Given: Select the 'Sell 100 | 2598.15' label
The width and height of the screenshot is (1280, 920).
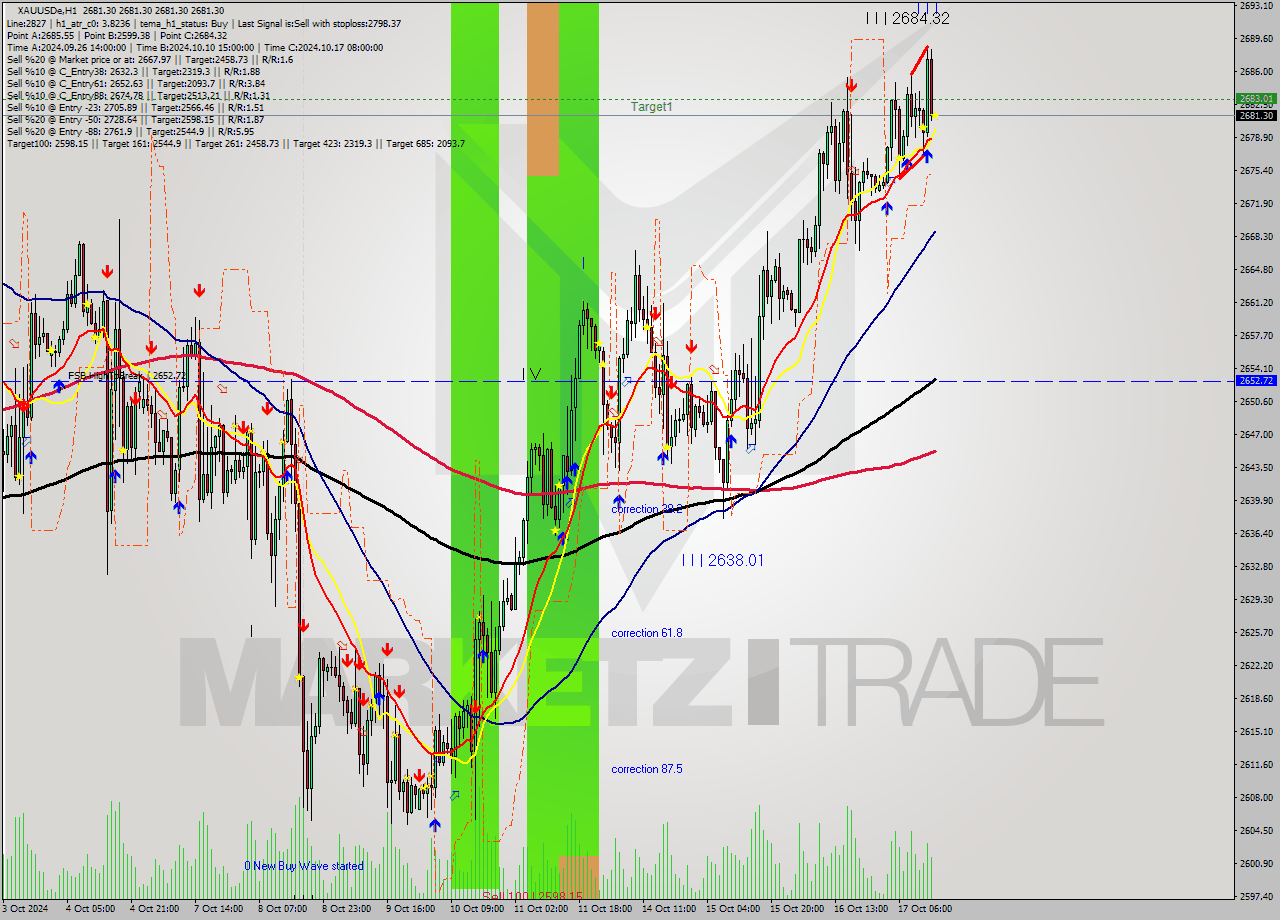Looking at the screenshot, I should click(x=532, y=895).
